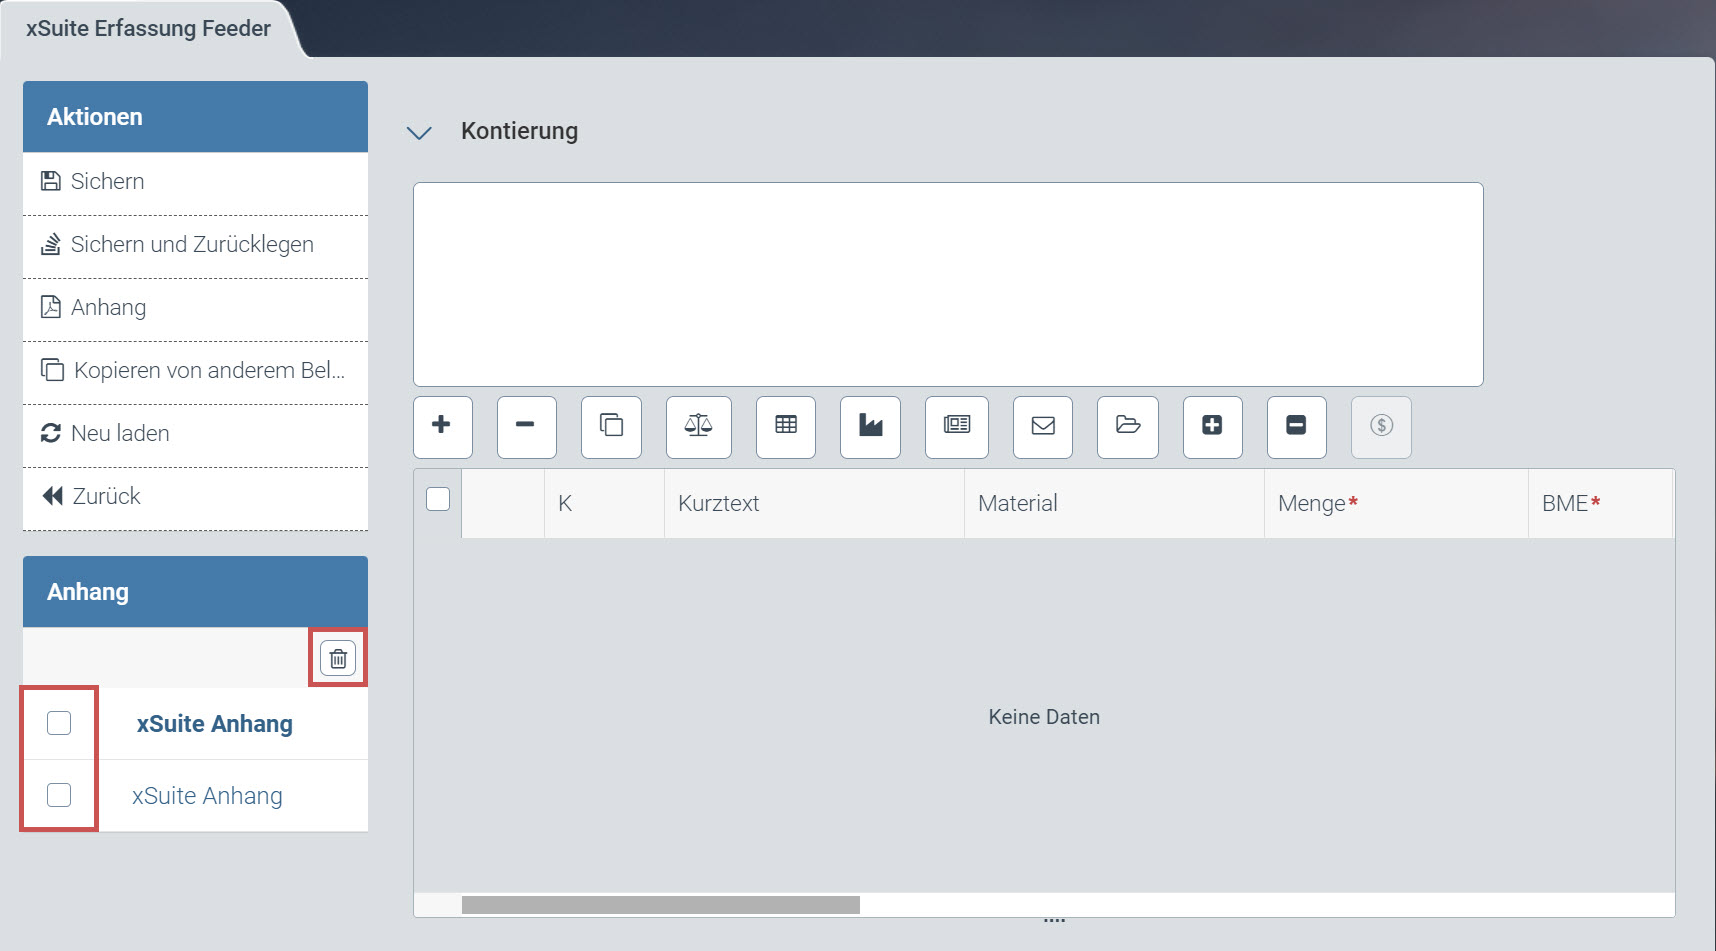The width and height of the screenshot is (1716, 951).
Task: Open the bold xSuite Anhang link
Action: (x=214, y=724)
